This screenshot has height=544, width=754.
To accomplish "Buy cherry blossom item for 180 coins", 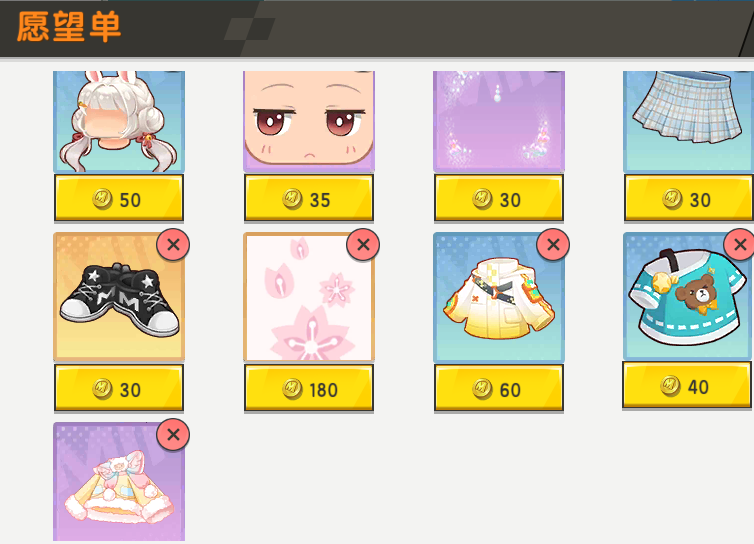I will point(309,388).
